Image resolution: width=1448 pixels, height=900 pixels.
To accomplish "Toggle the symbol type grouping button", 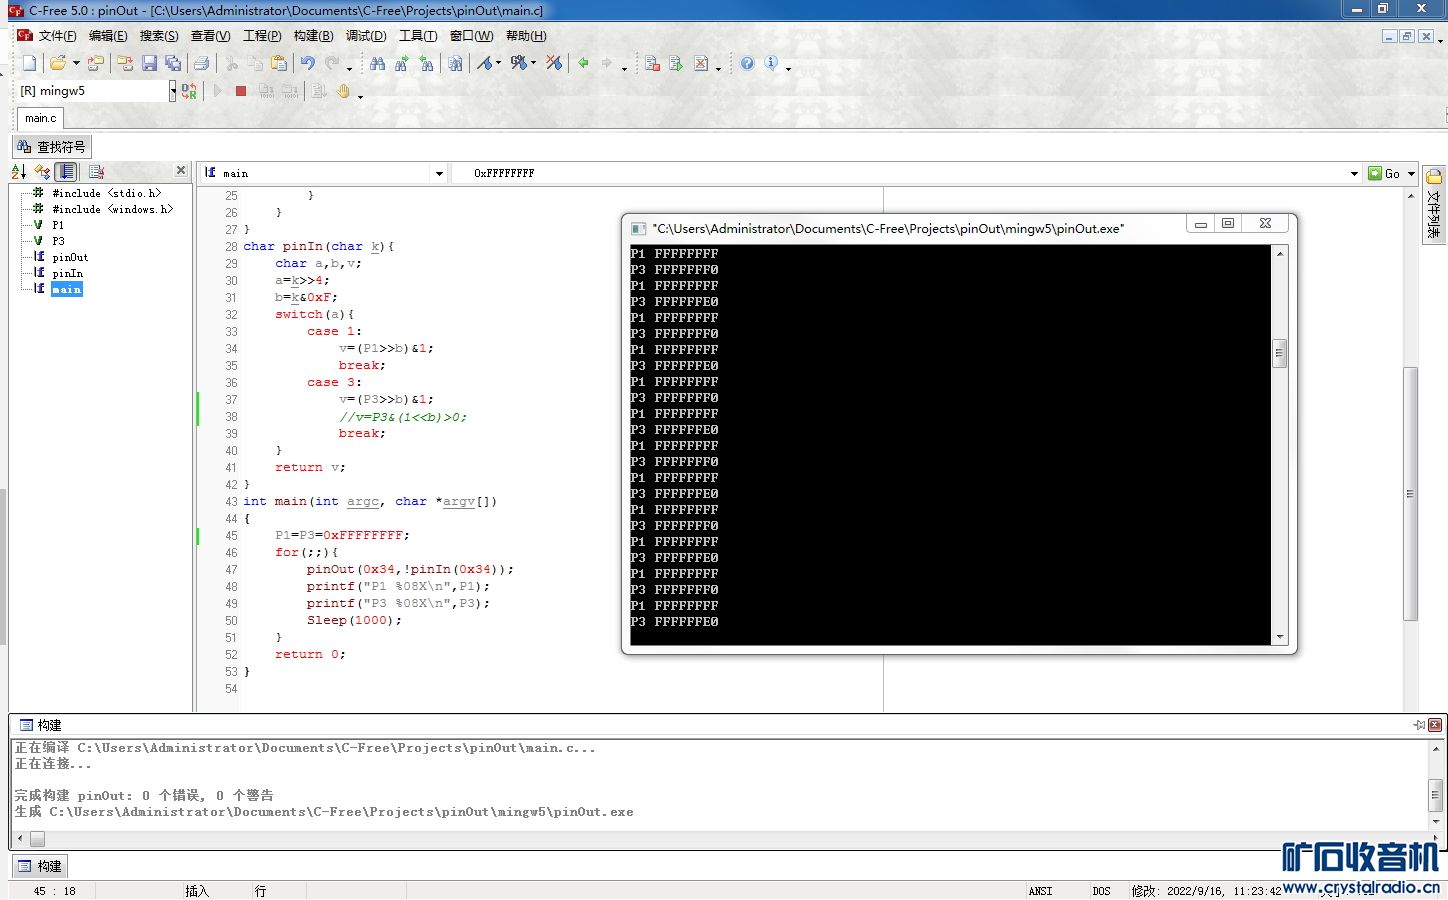I will coord(42,172).
